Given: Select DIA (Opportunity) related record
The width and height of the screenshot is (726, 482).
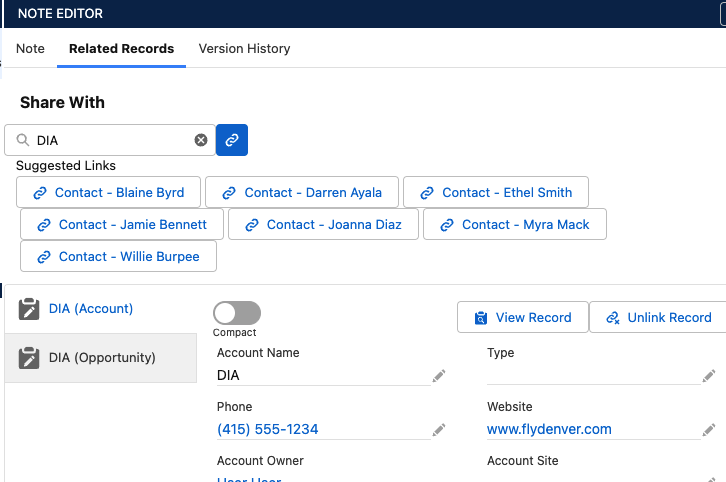Looking at the screenshot, I should tap(100, 358).
